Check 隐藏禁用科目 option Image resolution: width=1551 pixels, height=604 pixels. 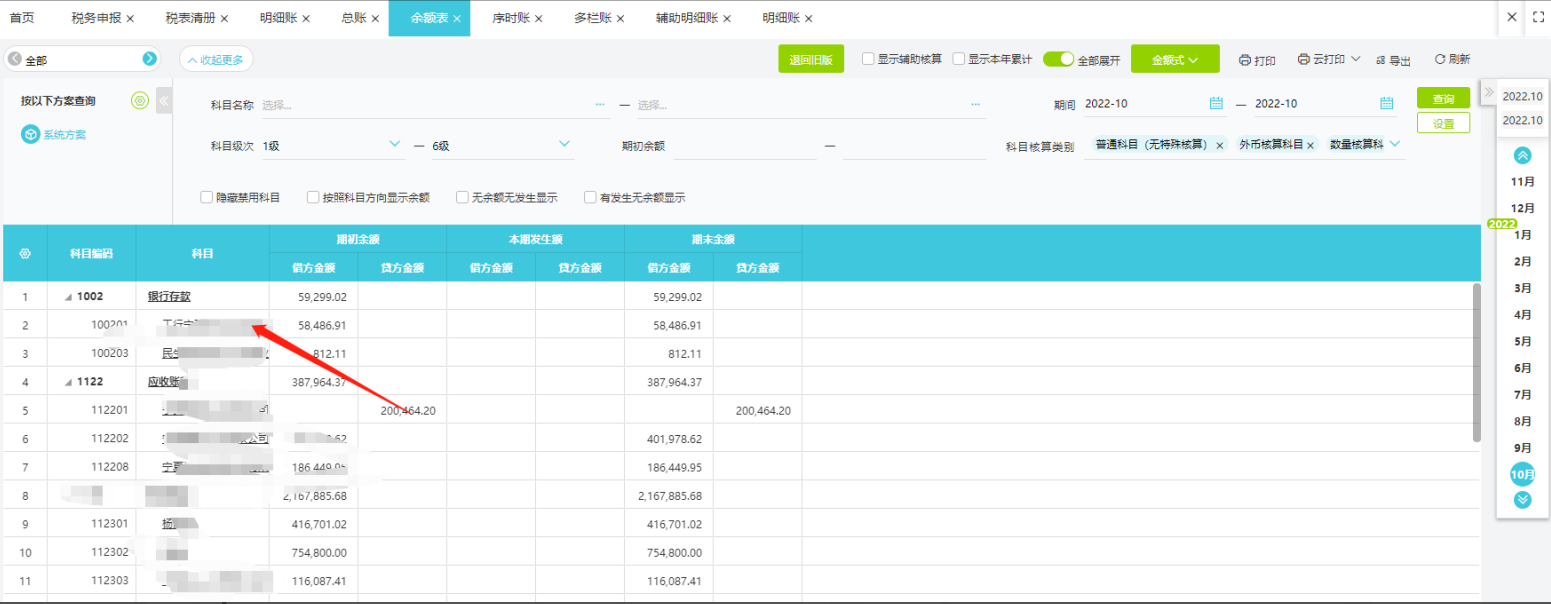click(207, 197)
